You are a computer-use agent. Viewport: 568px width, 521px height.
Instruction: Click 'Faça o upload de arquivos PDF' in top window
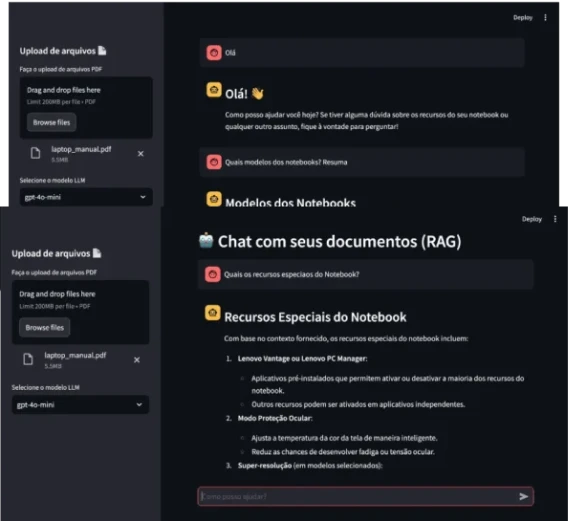click(61, 69)
